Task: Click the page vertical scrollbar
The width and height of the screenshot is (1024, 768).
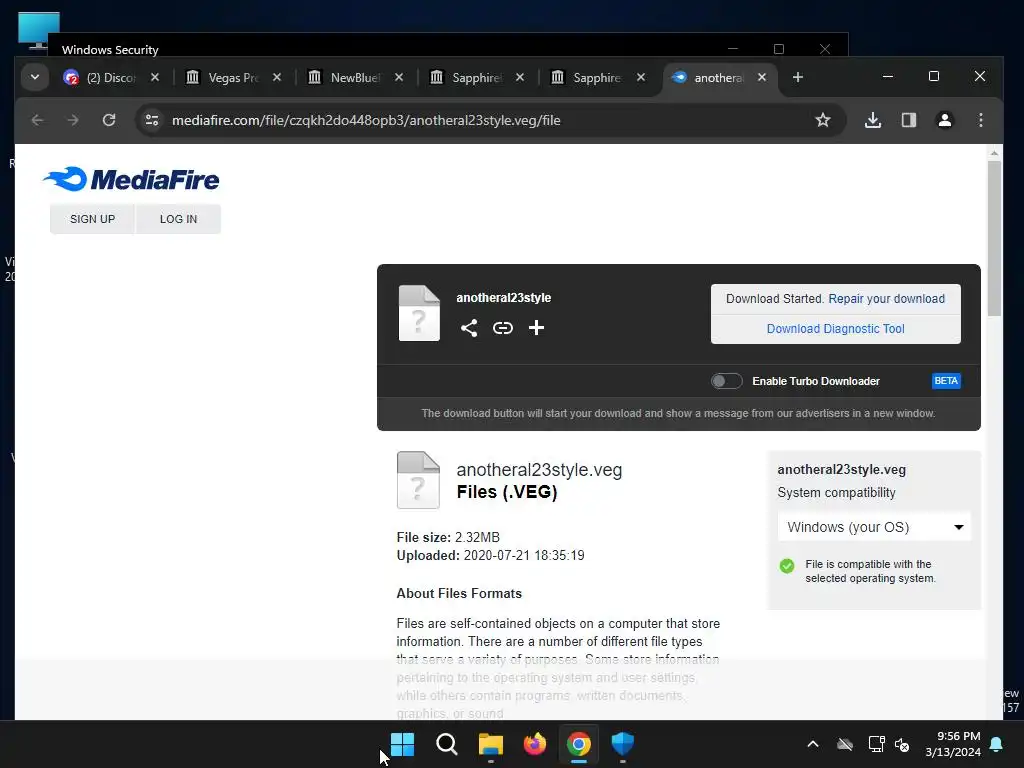Action: pos(994,238)
